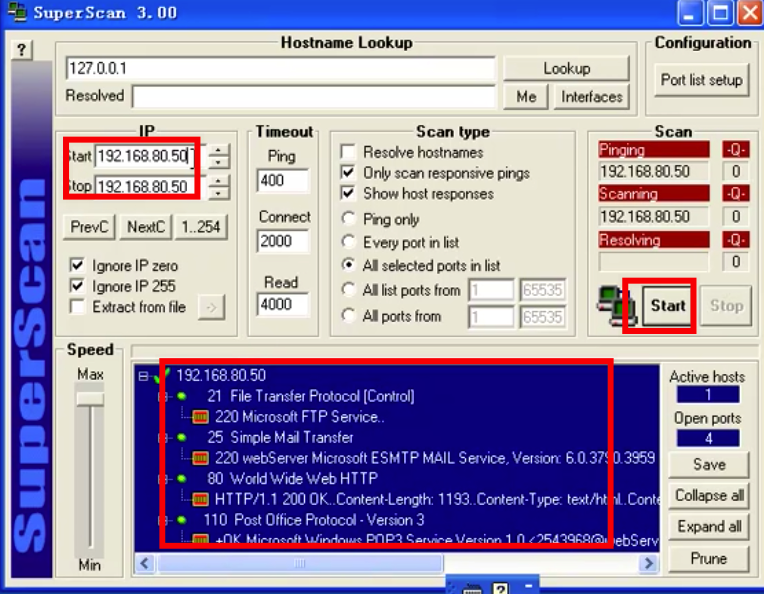Click Collapse all button
Image resolution: width=764 pixels, height=594 pixels.
[709, 496]
